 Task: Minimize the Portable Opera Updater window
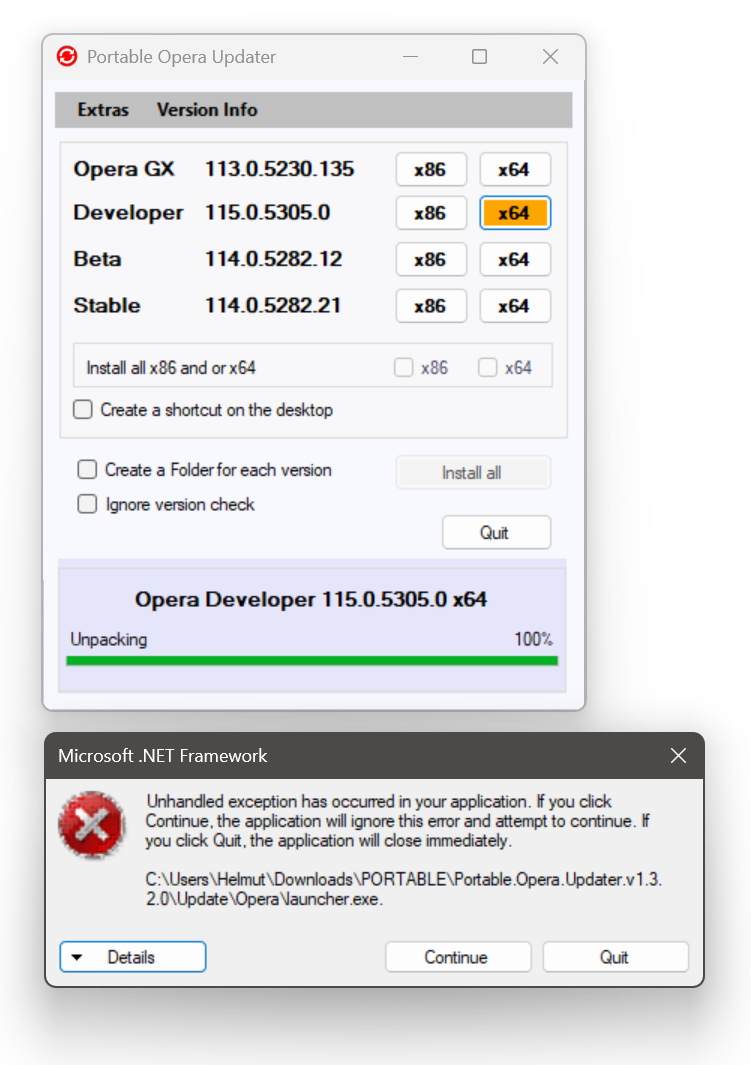[x=410, y=56]
